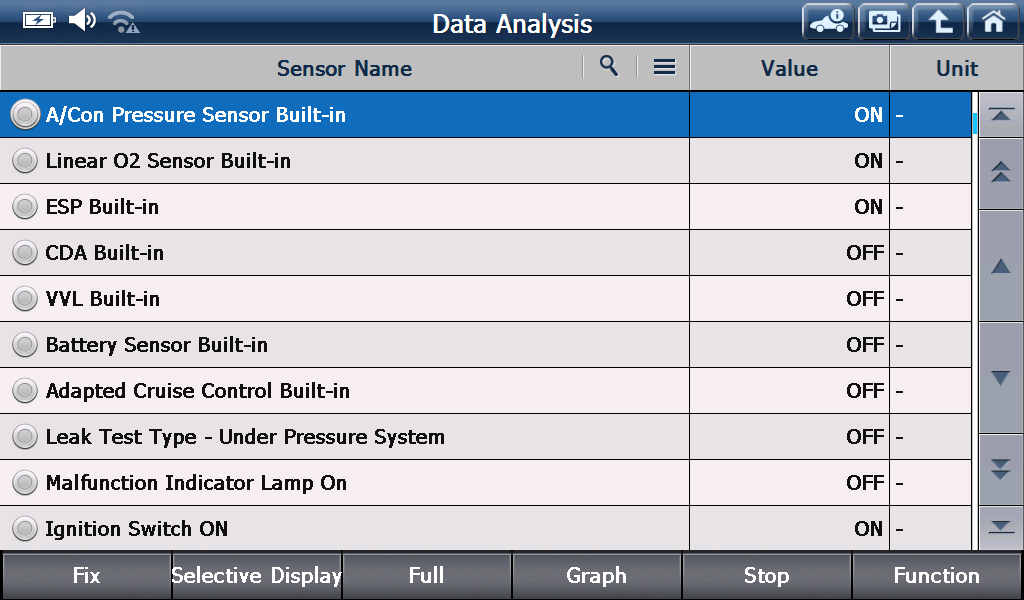Page down with the double-down arrow
The height and width of the screenshot is (600, 1024).
(1000, 469)
